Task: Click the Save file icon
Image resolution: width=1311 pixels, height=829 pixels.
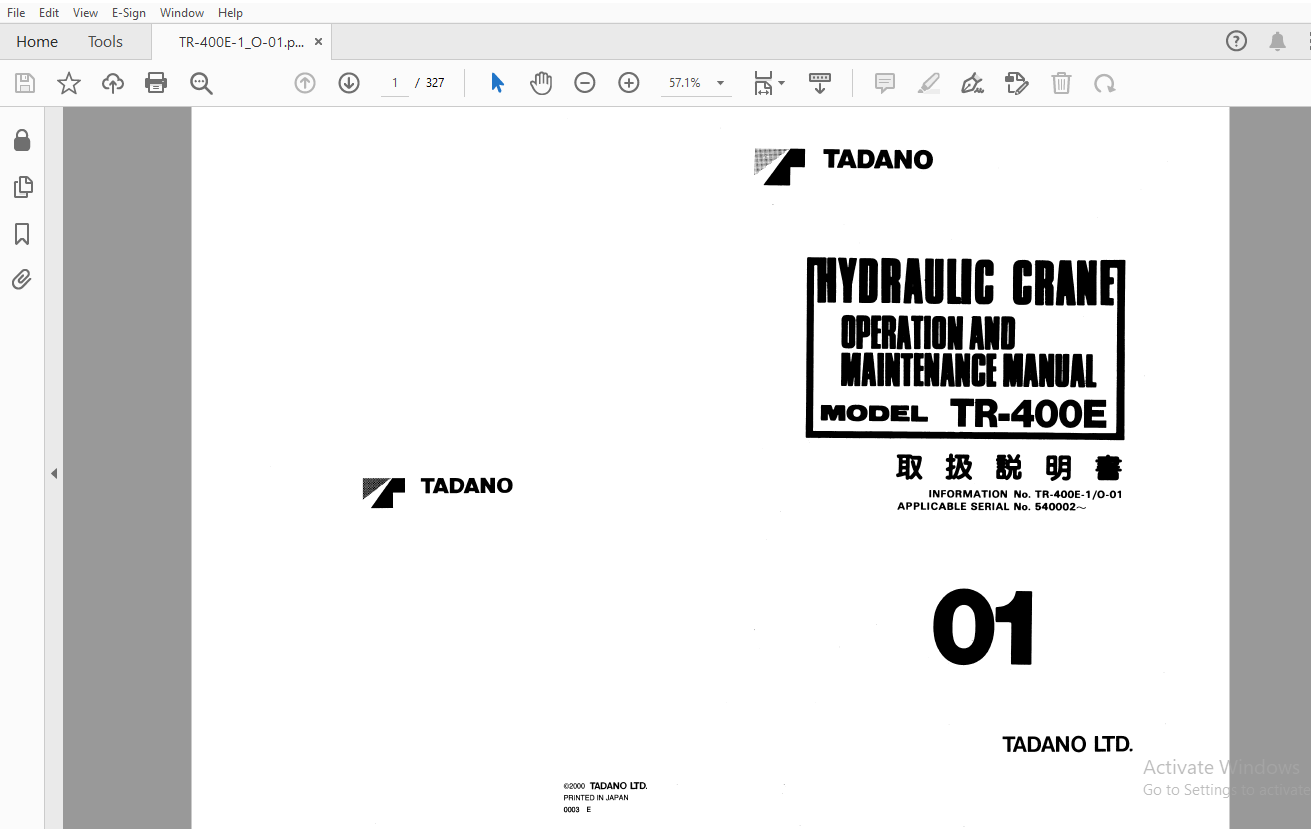Action: coord(25,83)
